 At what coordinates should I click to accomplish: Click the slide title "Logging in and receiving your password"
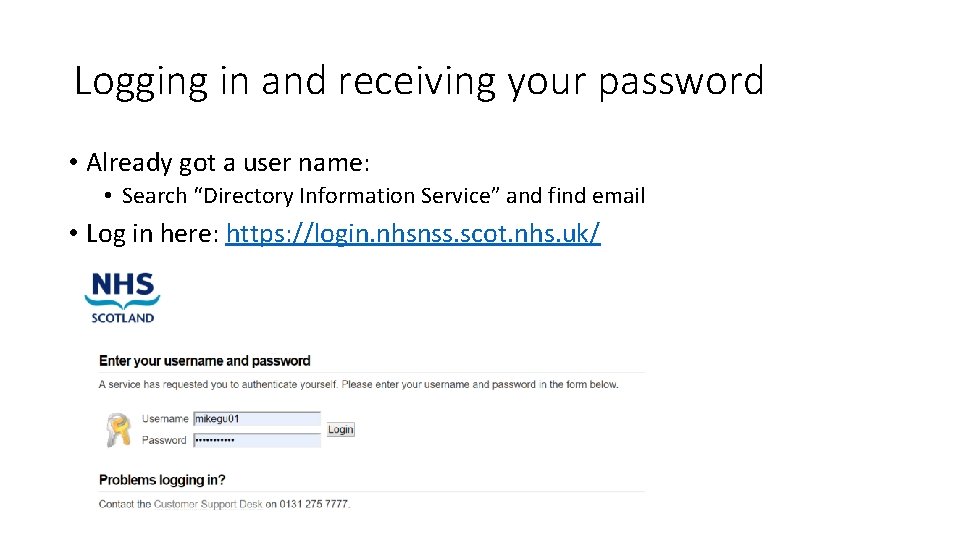(x=419, y=81)
